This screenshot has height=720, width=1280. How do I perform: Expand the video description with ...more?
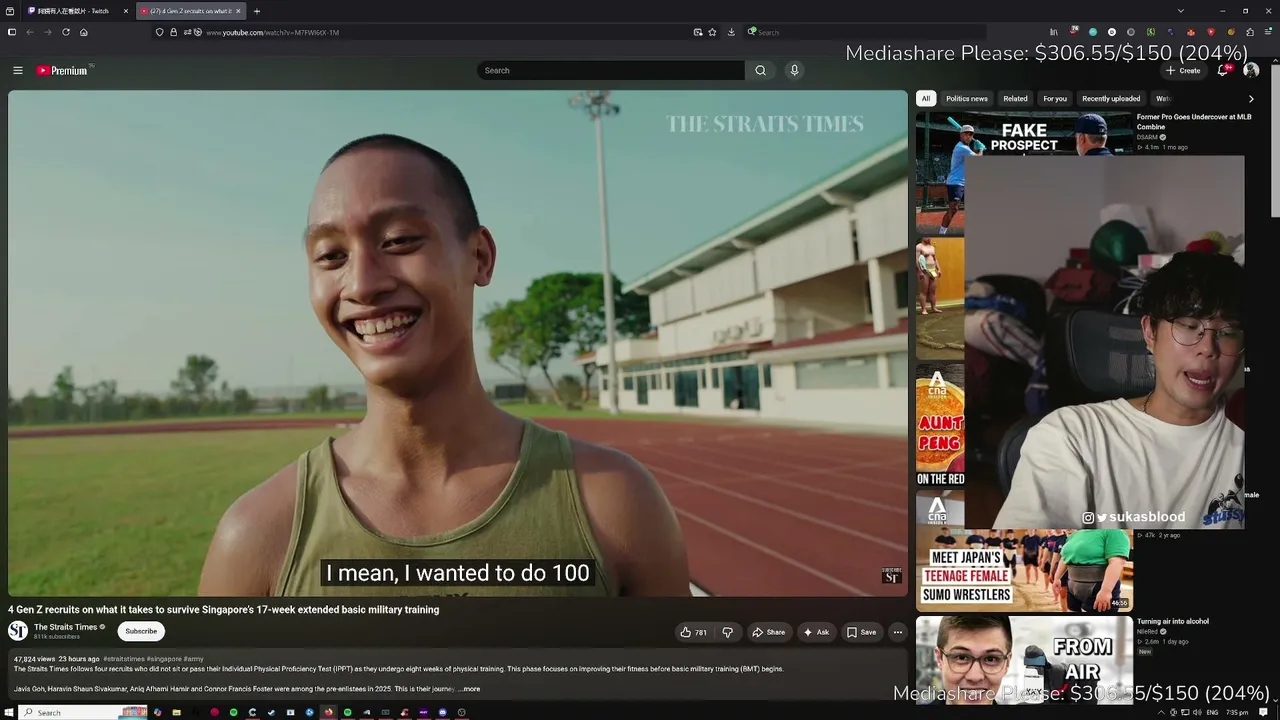(469, 689)
